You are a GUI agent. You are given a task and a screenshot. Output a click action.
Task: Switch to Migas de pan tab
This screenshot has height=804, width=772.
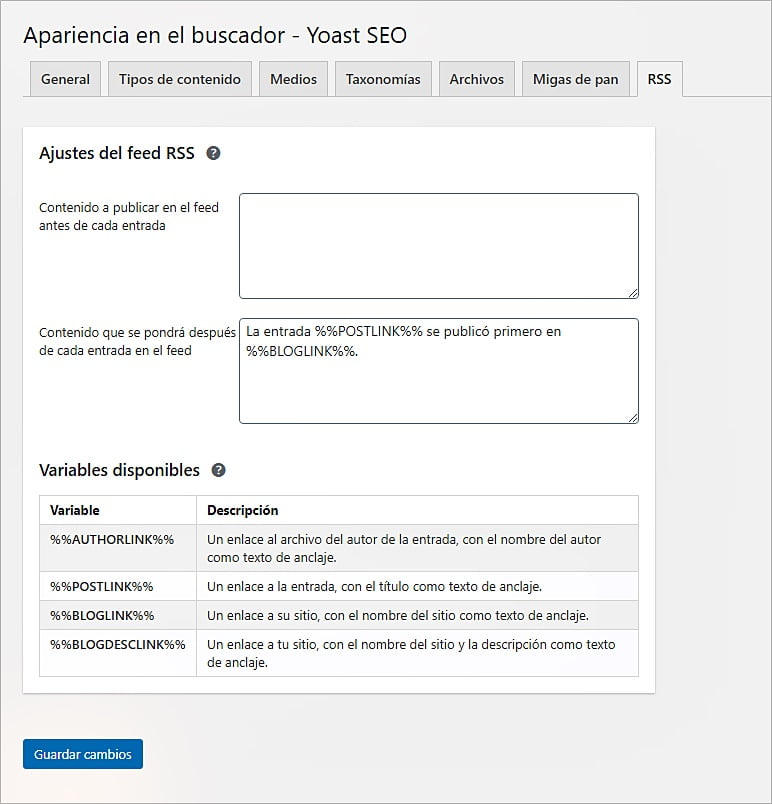tap(575, 80)
